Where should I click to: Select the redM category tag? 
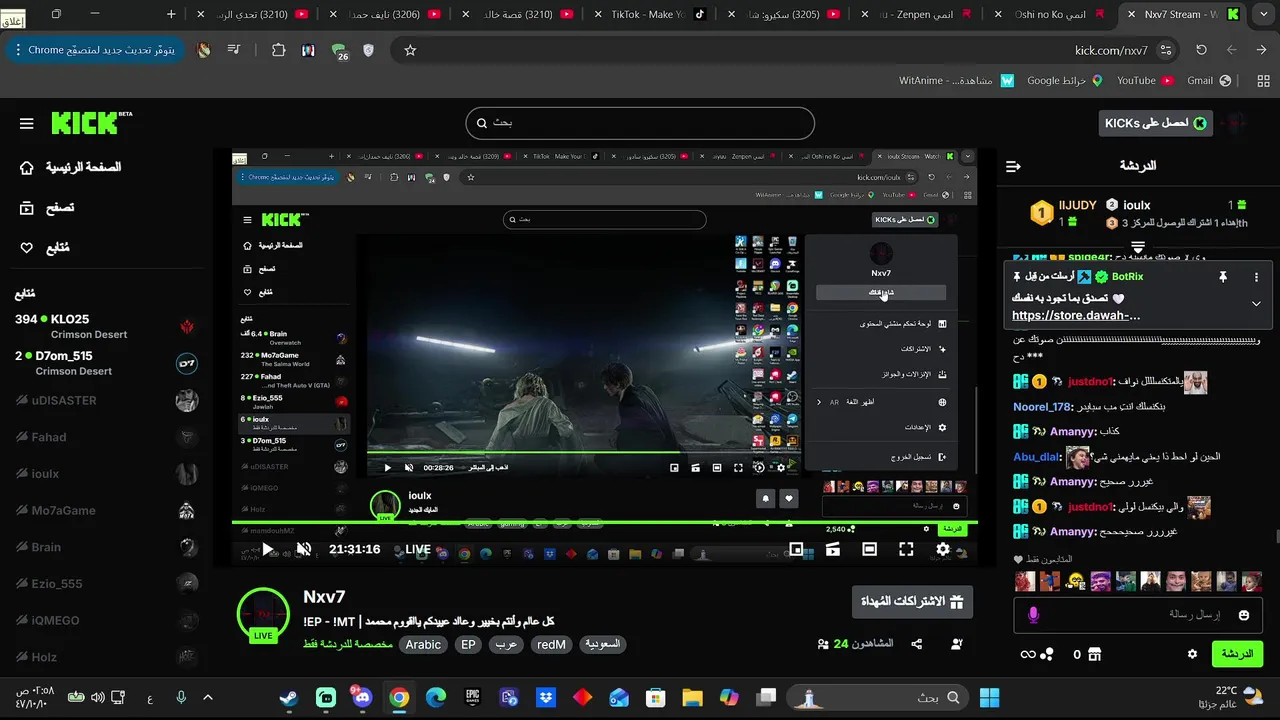(552, 645)
